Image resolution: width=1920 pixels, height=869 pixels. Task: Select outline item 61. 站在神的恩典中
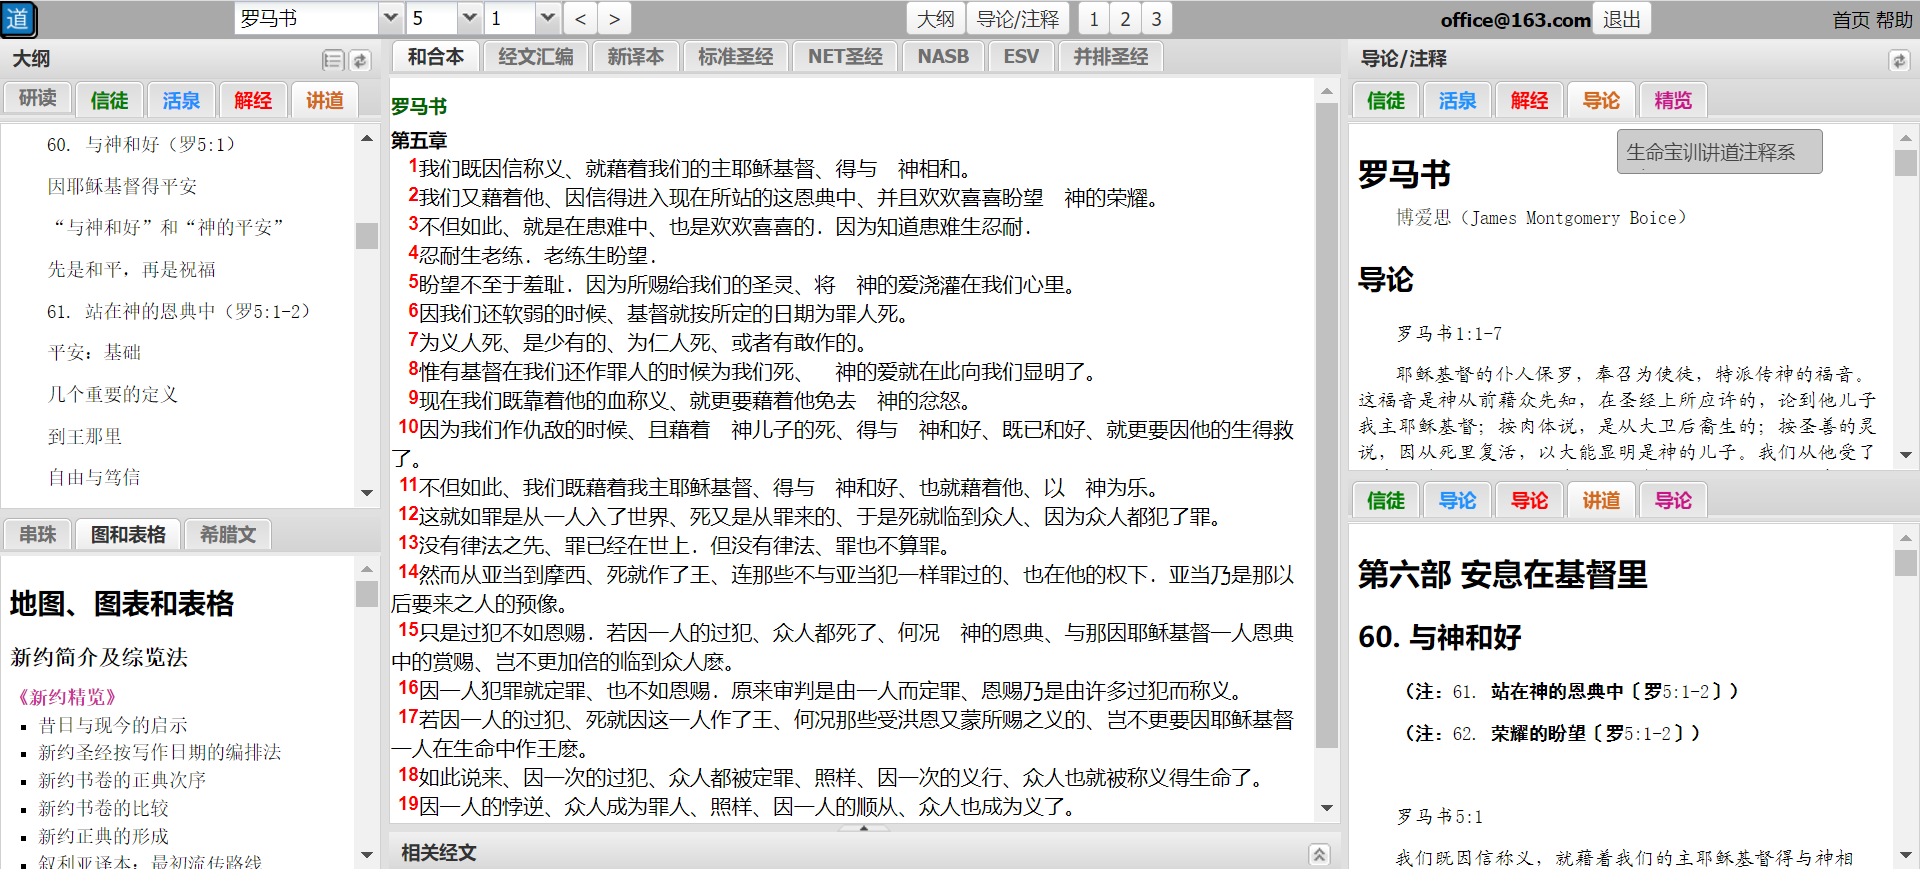click(x=179, y=311)
